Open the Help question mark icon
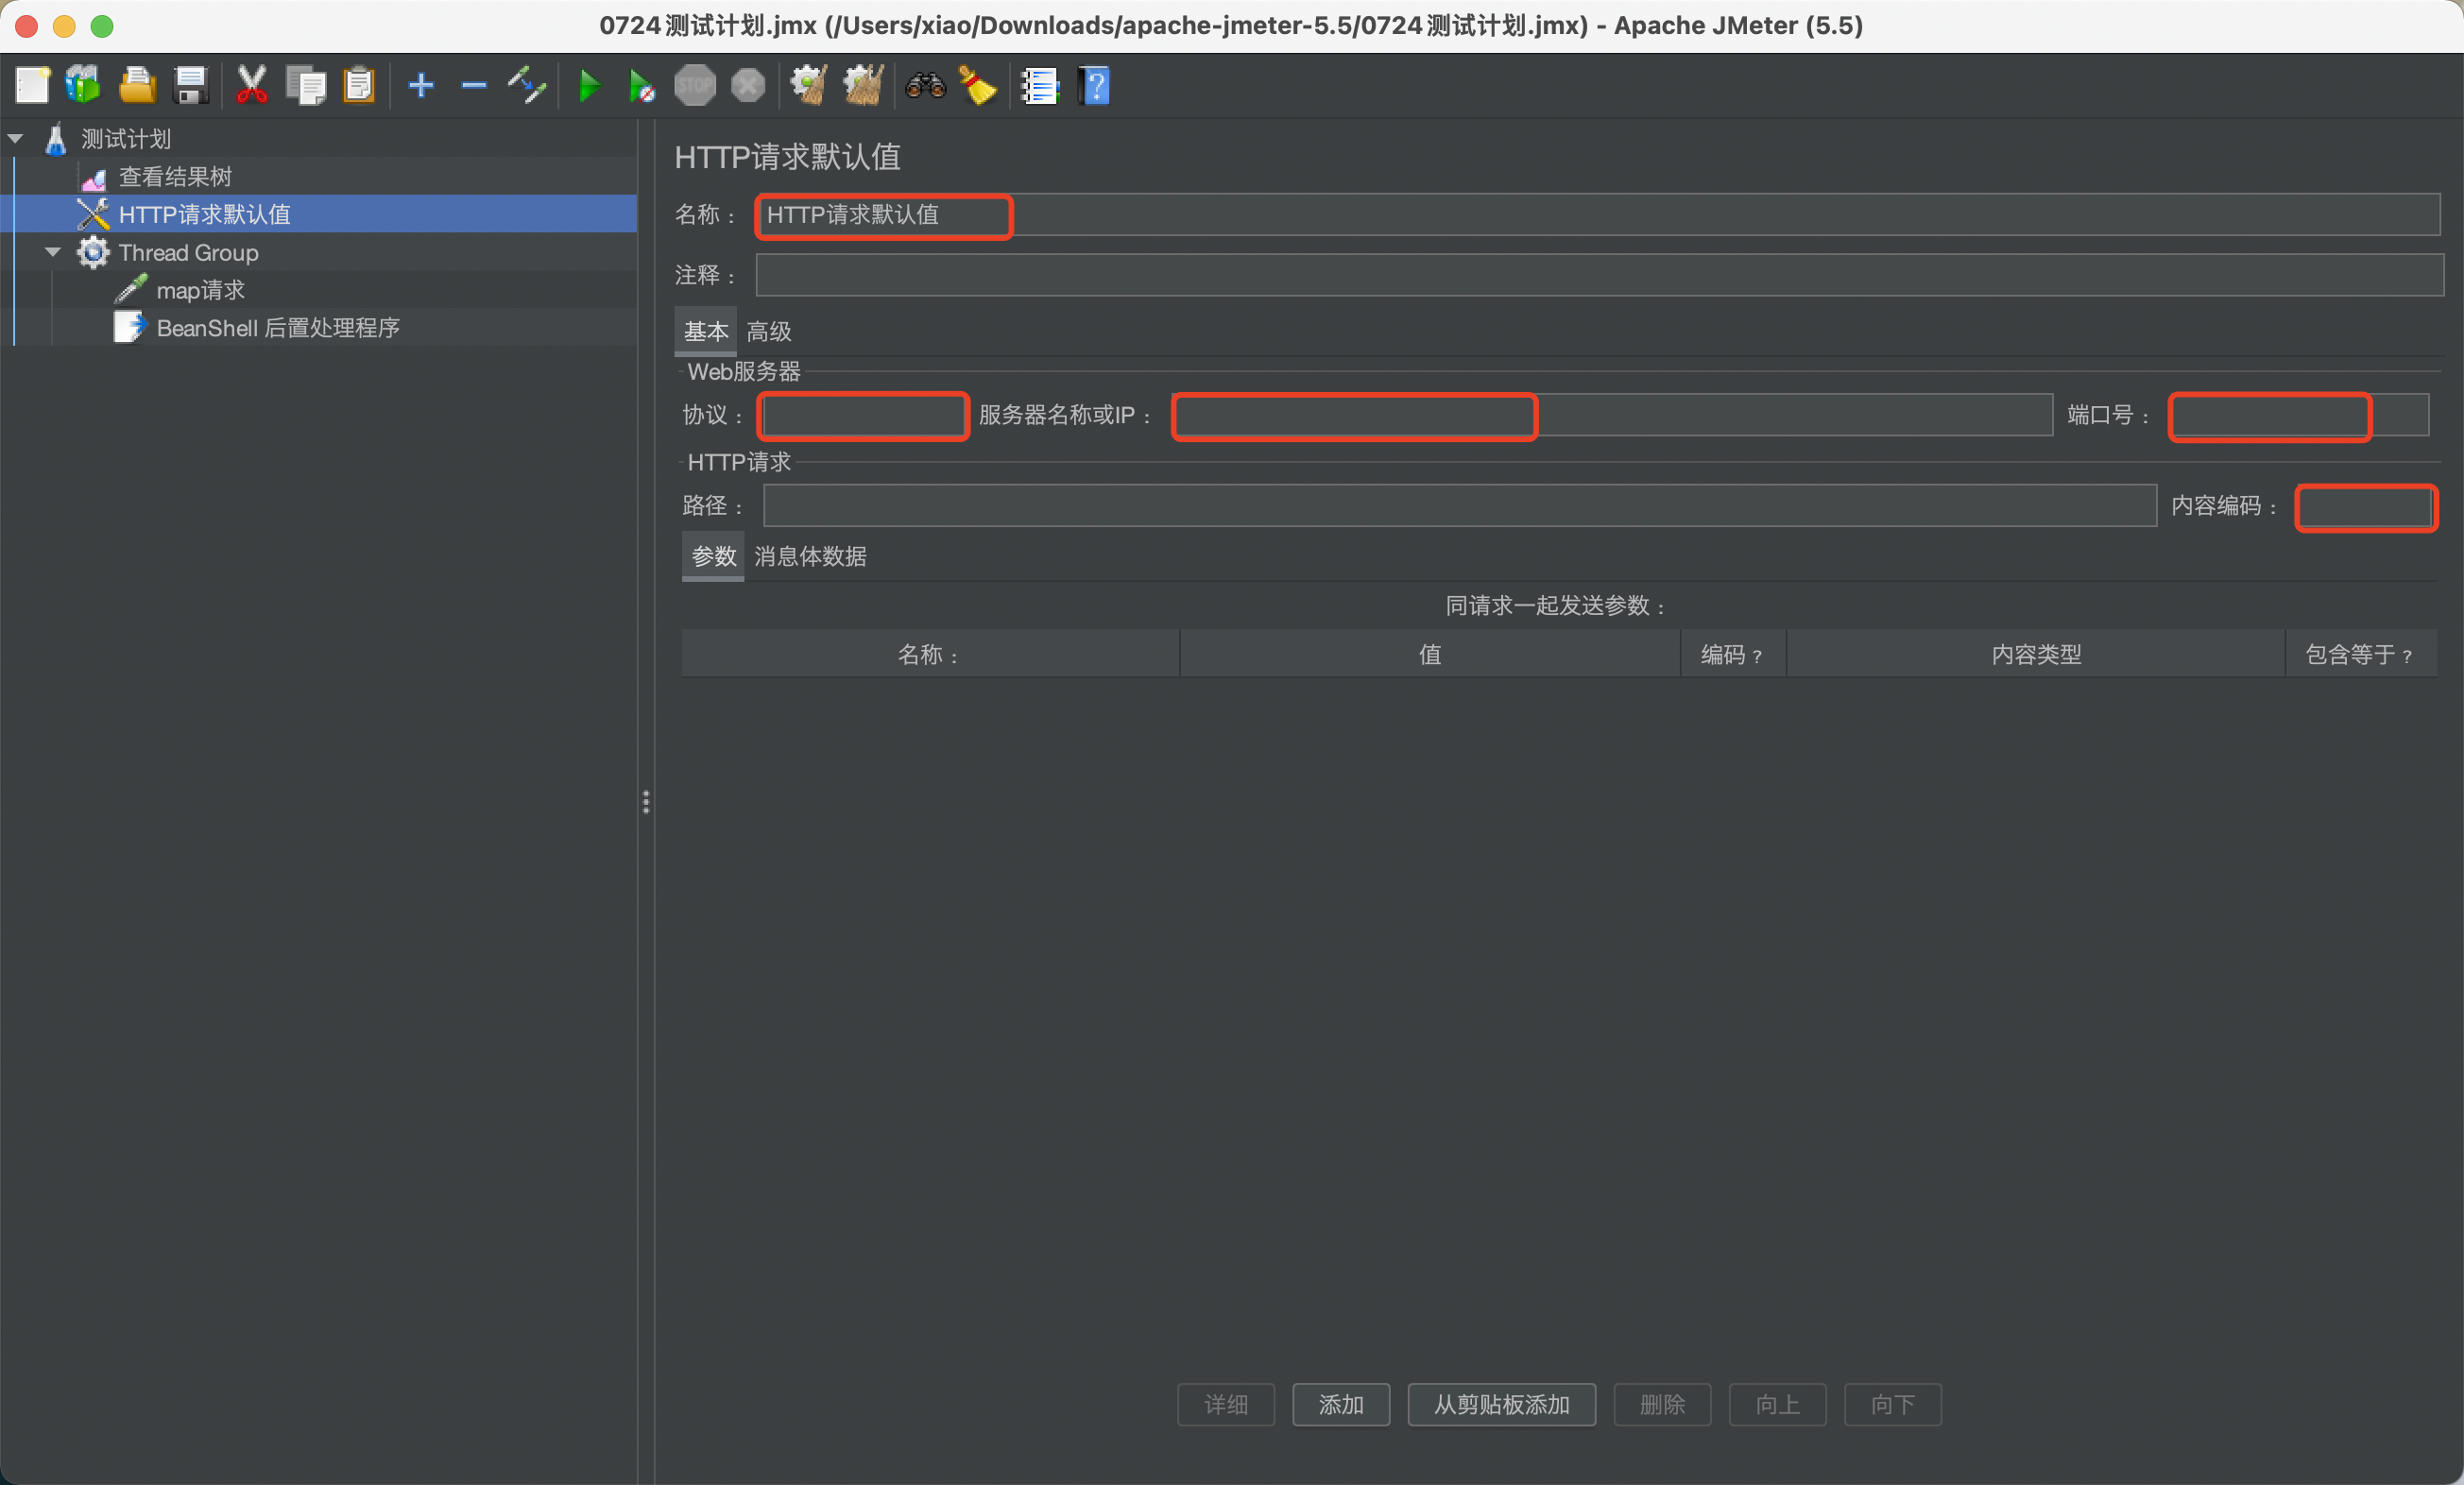 tap(1095, 86)
